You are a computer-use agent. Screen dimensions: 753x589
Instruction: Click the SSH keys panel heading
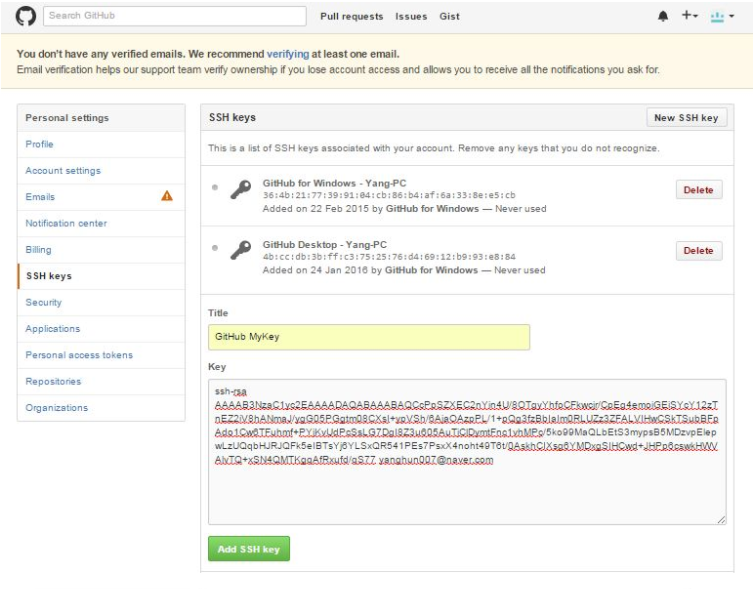coord(232,117)
